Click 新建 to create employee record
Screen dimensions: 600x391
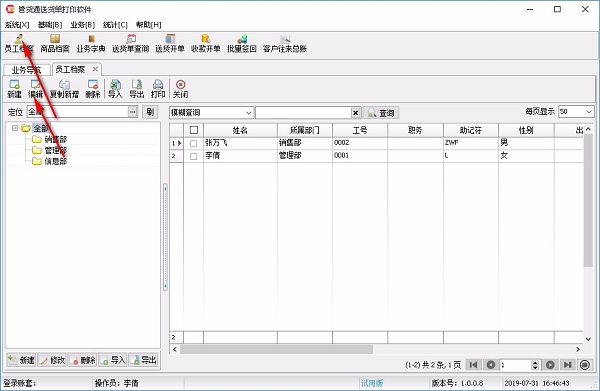(x=15, y=89)
